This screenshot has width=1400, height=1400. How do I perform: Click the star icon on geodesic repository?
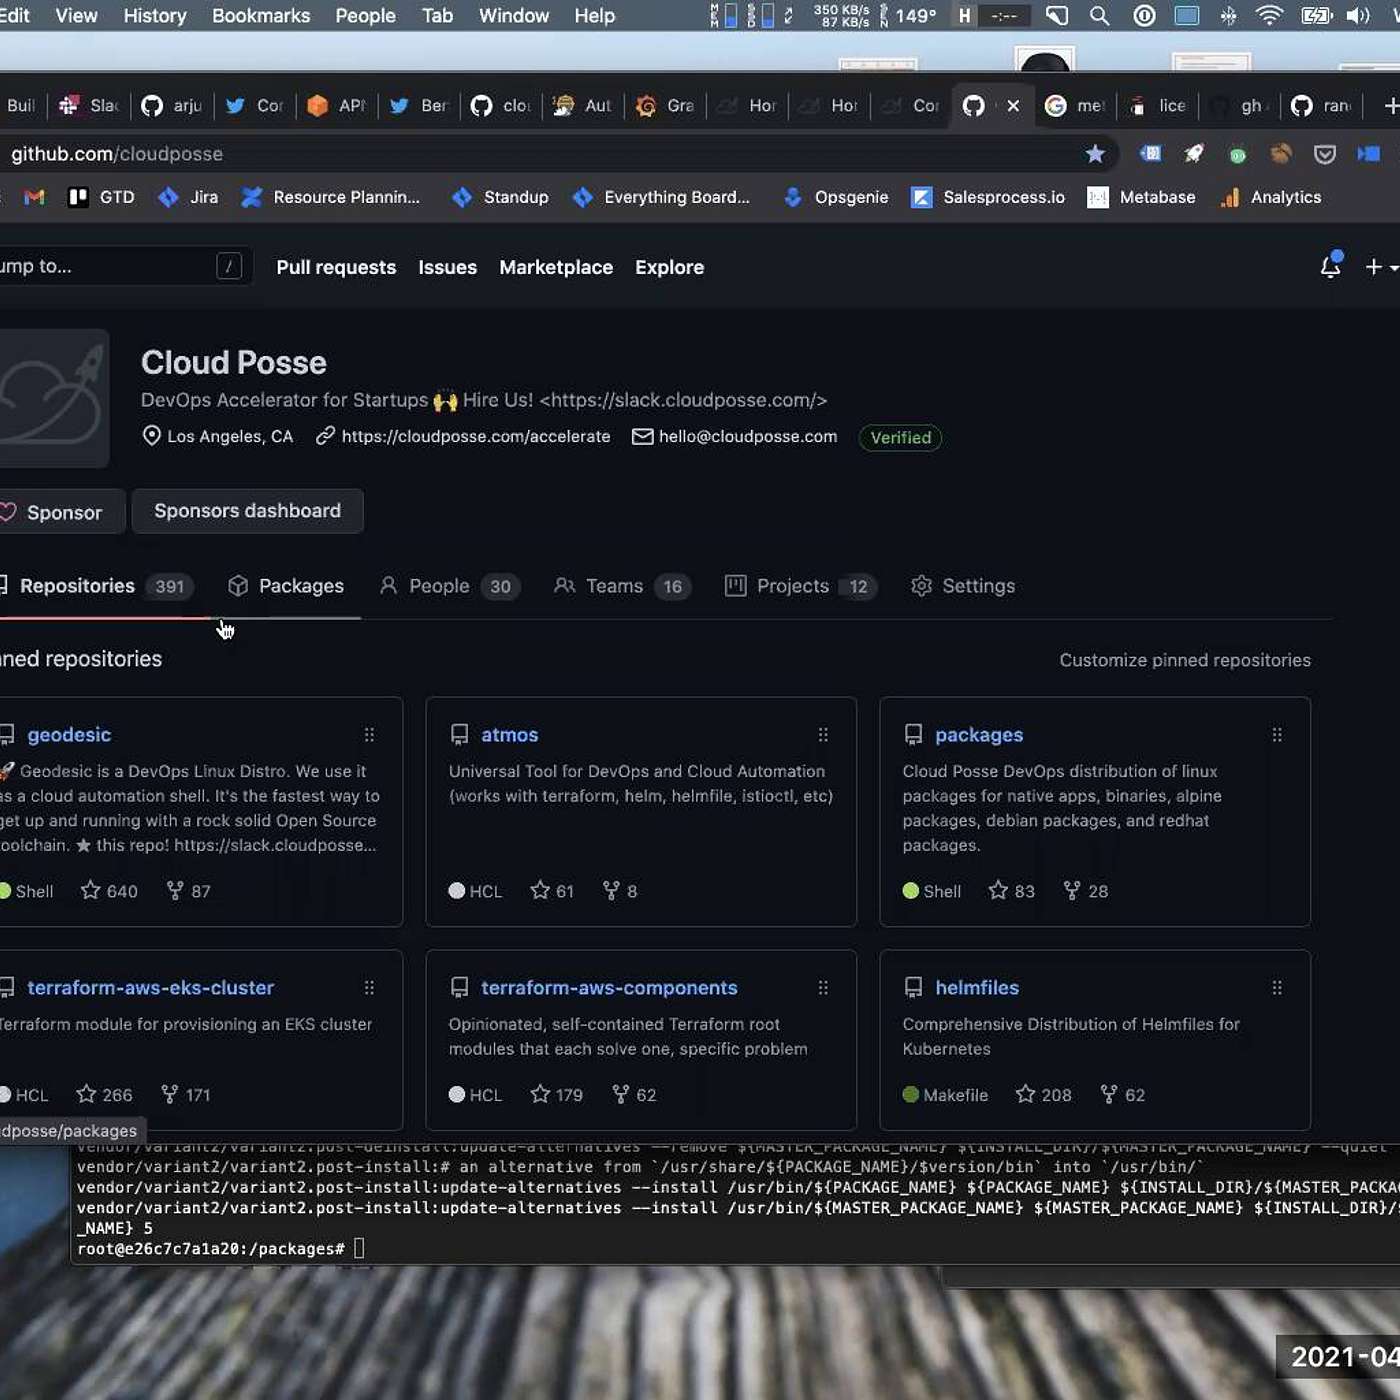[91, 890]
